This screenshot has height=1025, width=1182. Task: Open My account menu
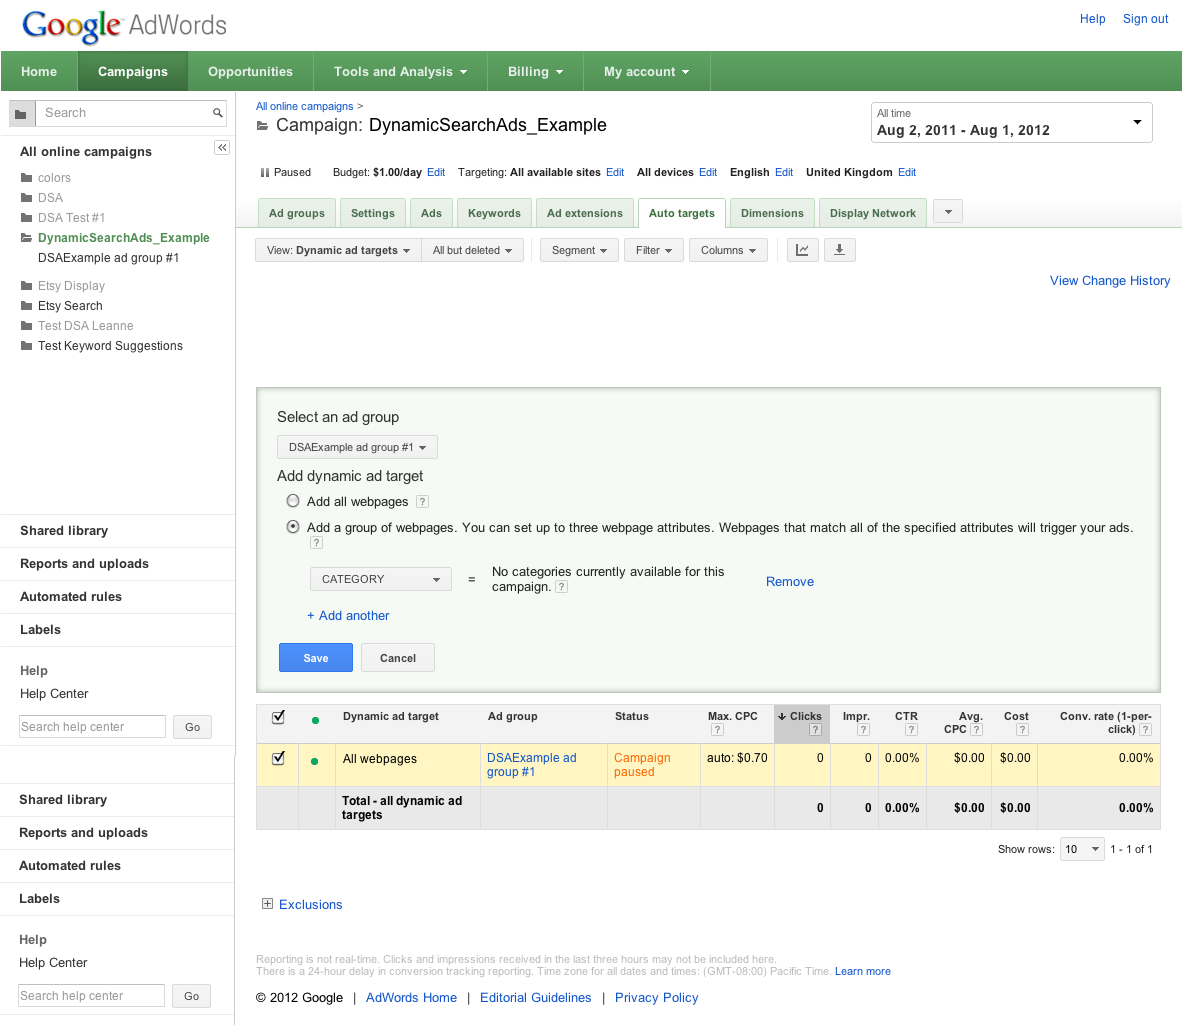tap(646, 72)
